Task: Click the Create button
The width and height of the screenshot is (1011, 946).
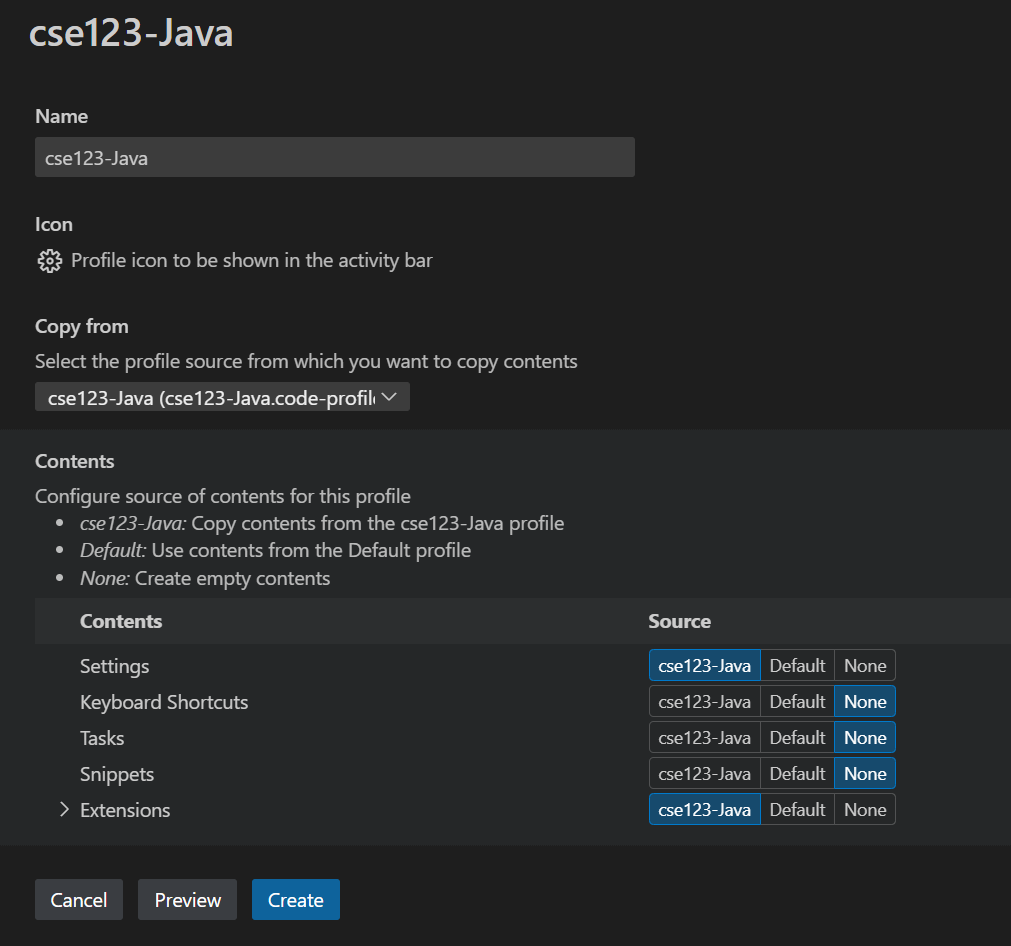Action: click(295, 899)
